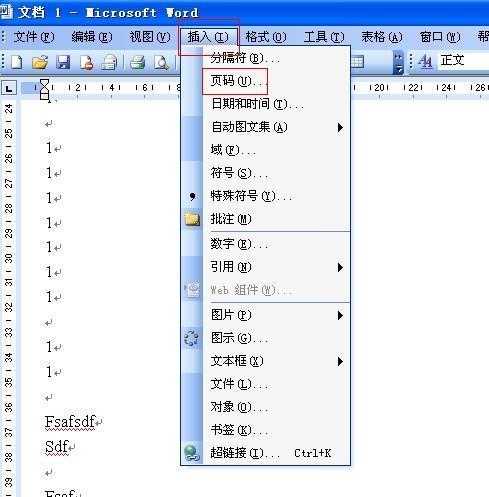Viewport: 489px width, 497px height.
Task: Open the 工具(T) menu
Action: click(x=324, y=37)
